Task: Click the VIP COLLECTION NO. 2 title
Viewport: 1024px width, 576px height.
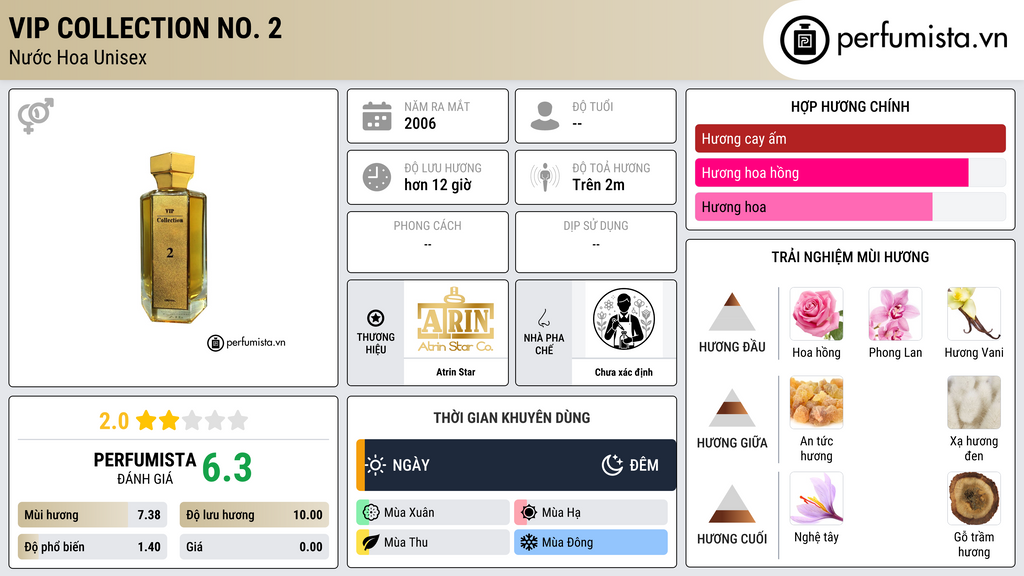Action: point(146,28)
